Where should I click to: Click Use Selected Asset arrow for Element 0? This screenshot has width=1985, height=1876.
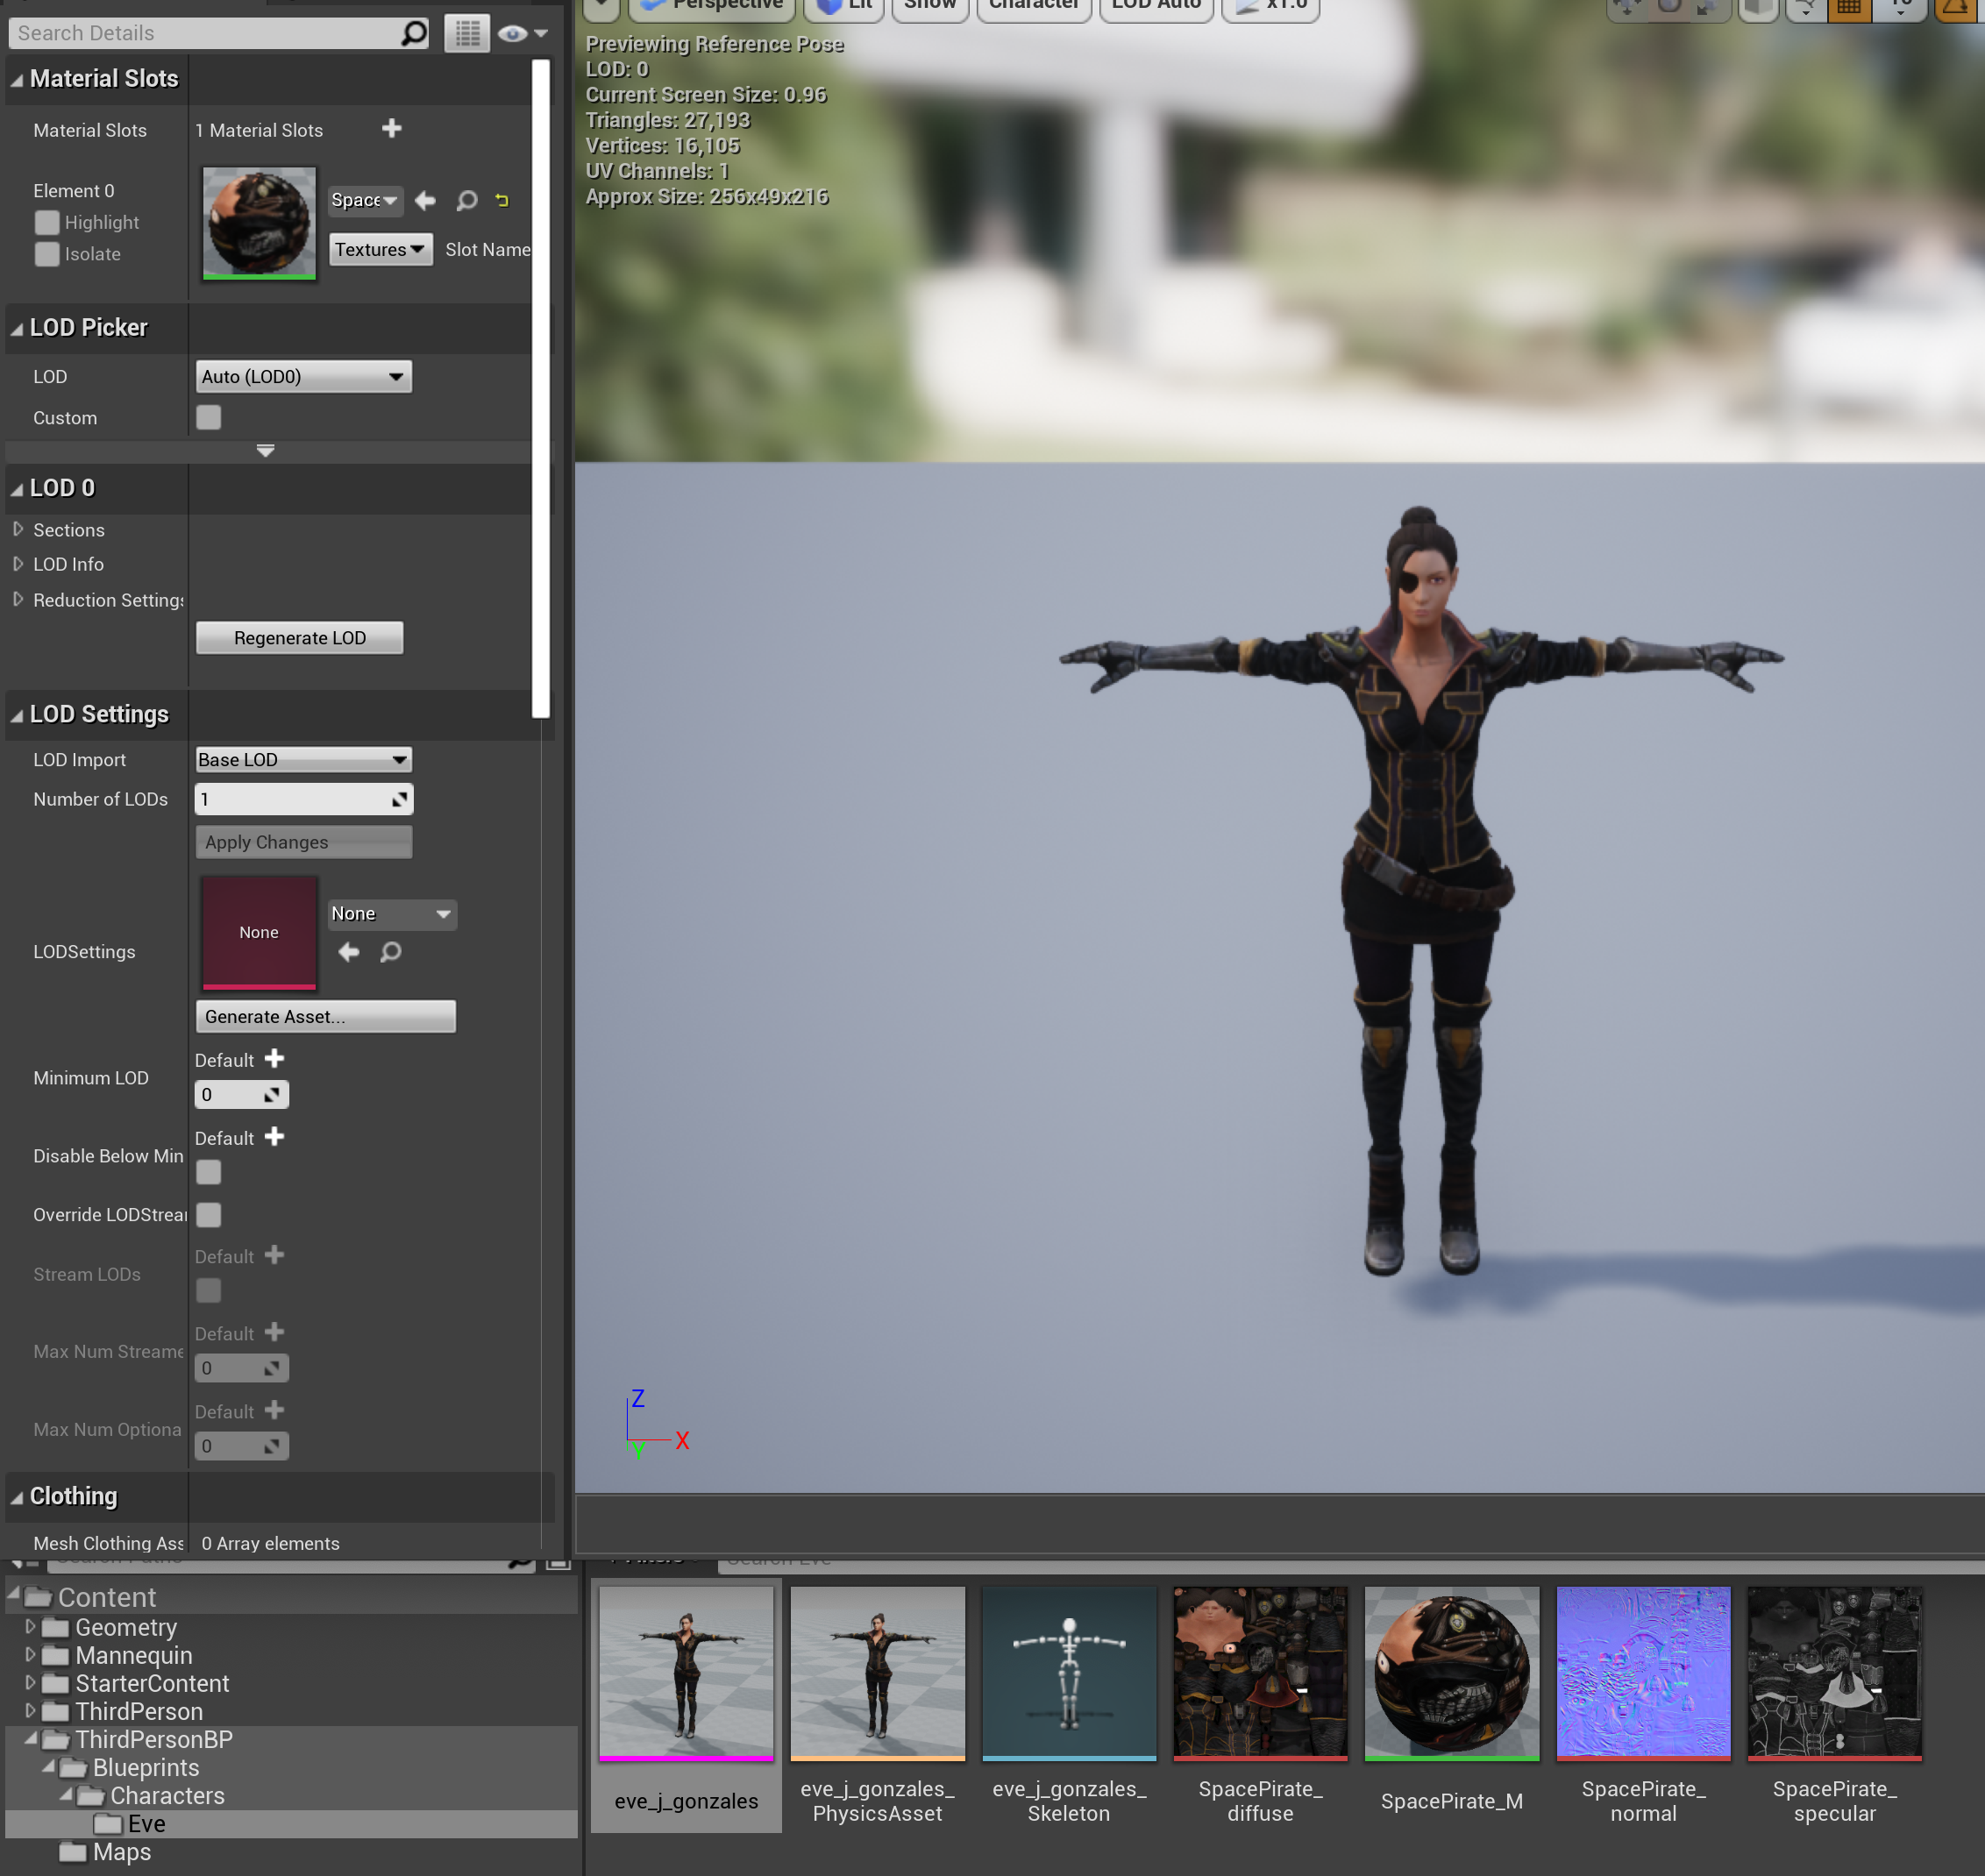click(x=425, y=200)
